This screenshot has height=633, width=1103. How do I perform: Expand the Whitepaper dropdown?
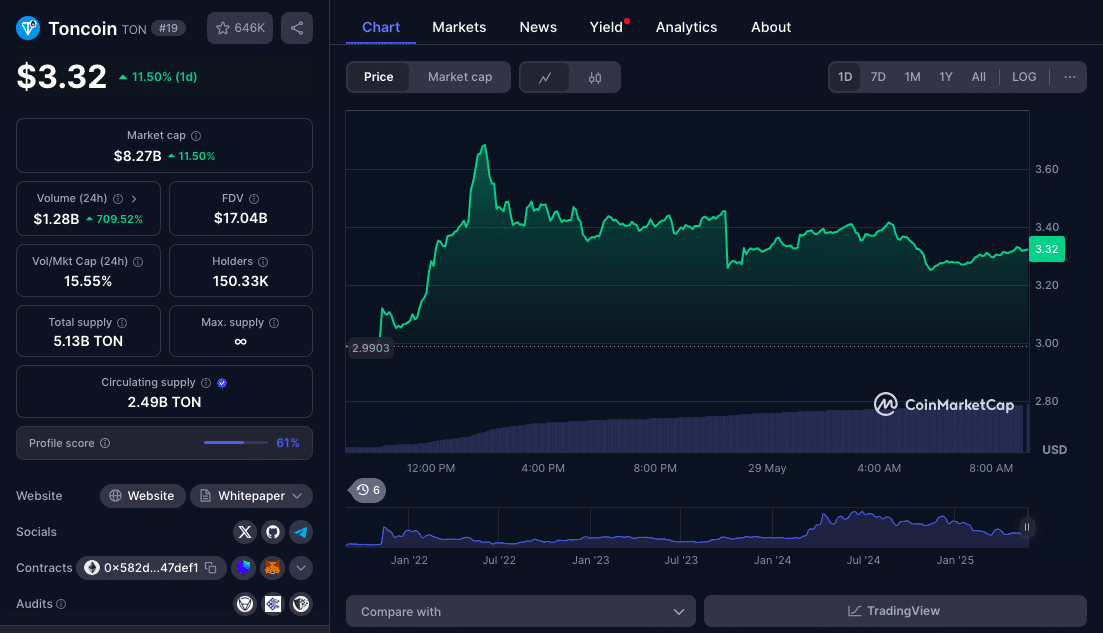[x=252, y=496]
